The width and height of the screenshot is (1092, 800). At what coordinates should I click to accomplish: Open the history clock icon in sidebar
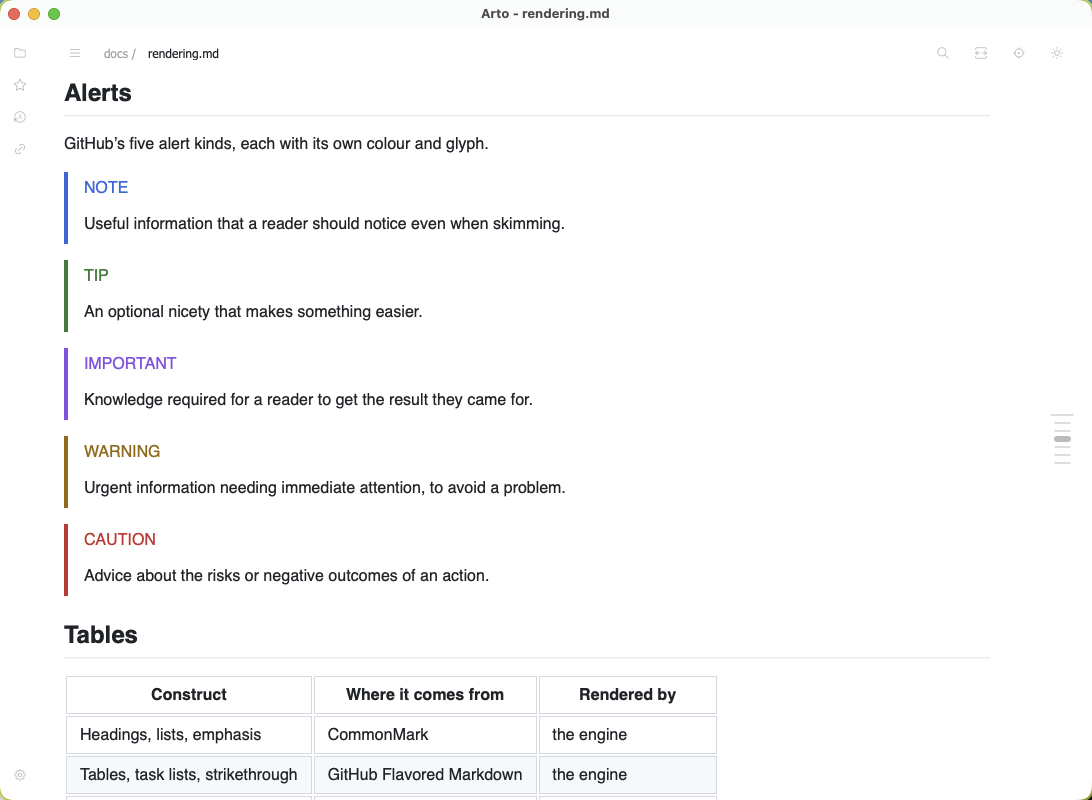pyautogui.click(x=20, y=117)
